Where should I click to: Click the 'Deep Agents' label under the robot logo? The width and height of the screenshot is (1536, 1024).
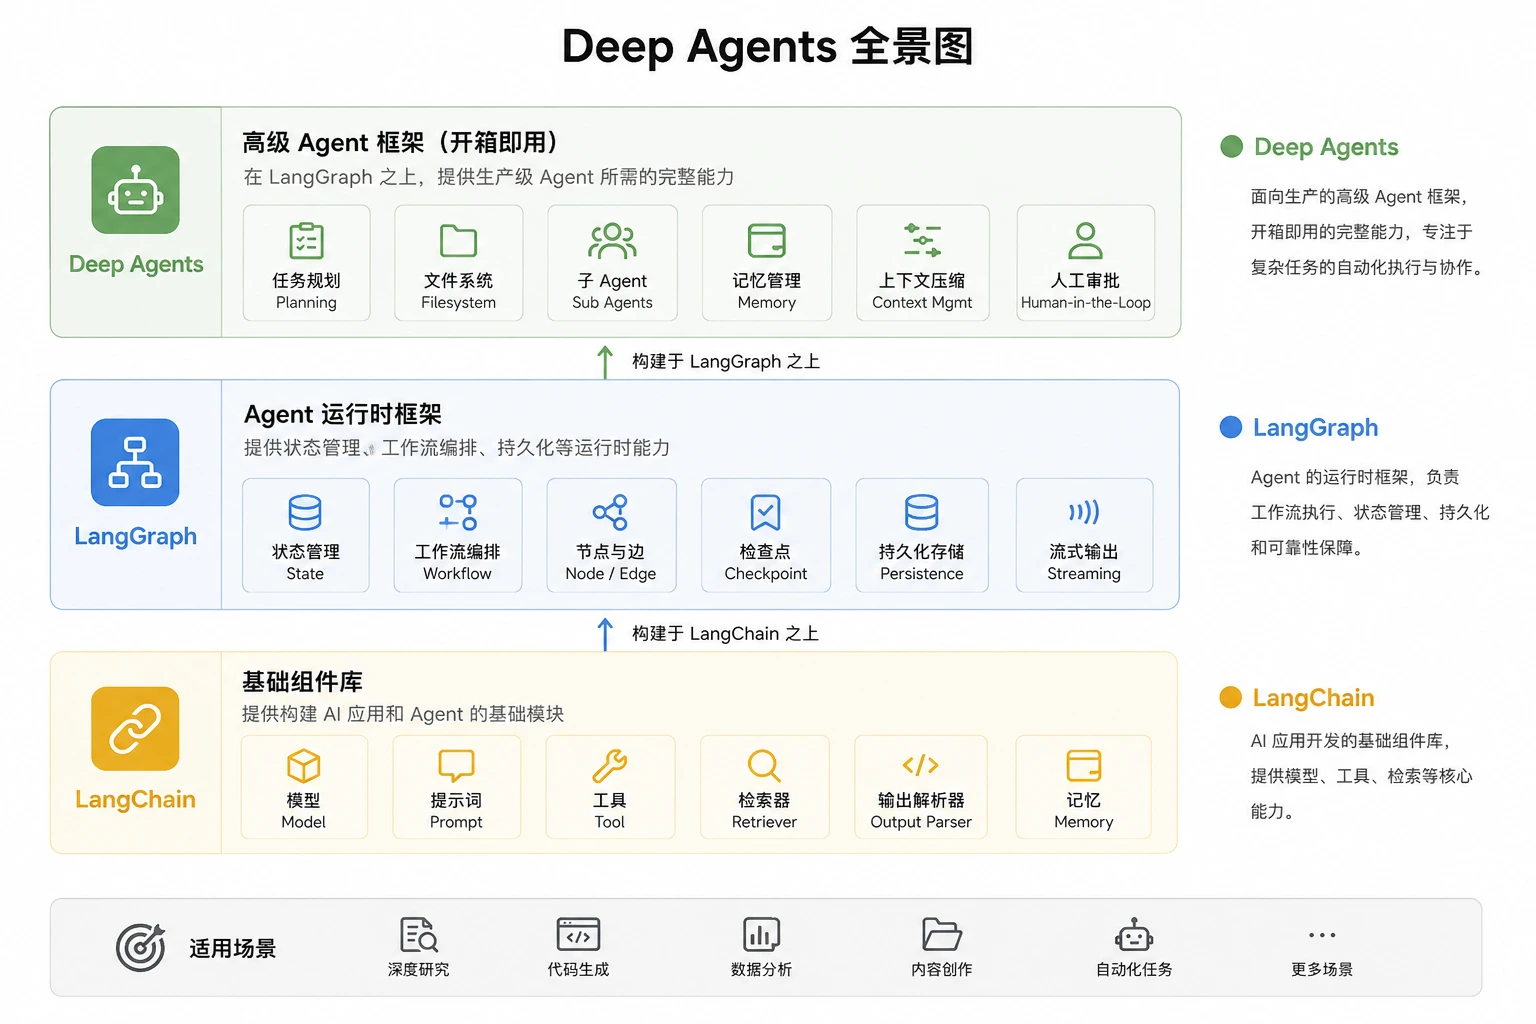(x=136, y=264)
